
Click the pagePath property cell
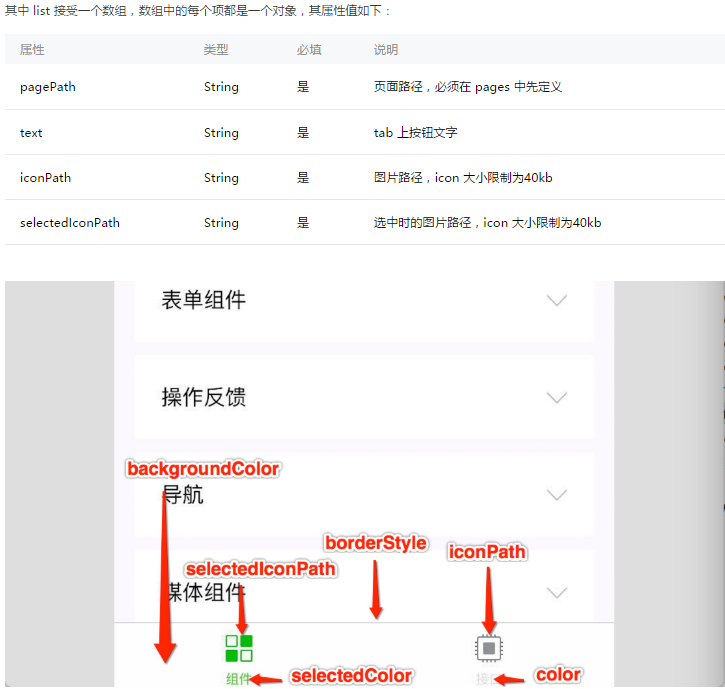click(x=48, y=87)
